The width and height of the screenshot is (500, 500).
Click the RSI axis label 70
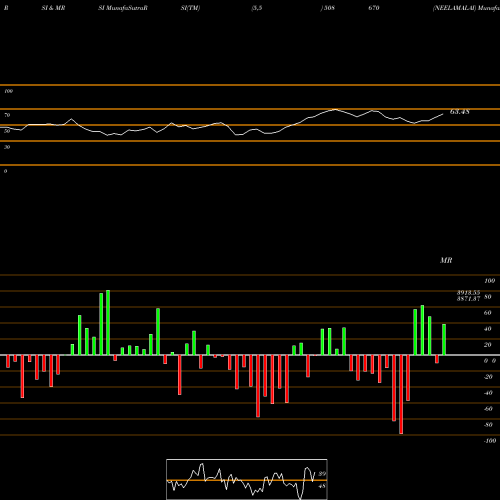[x=7, y=115]
